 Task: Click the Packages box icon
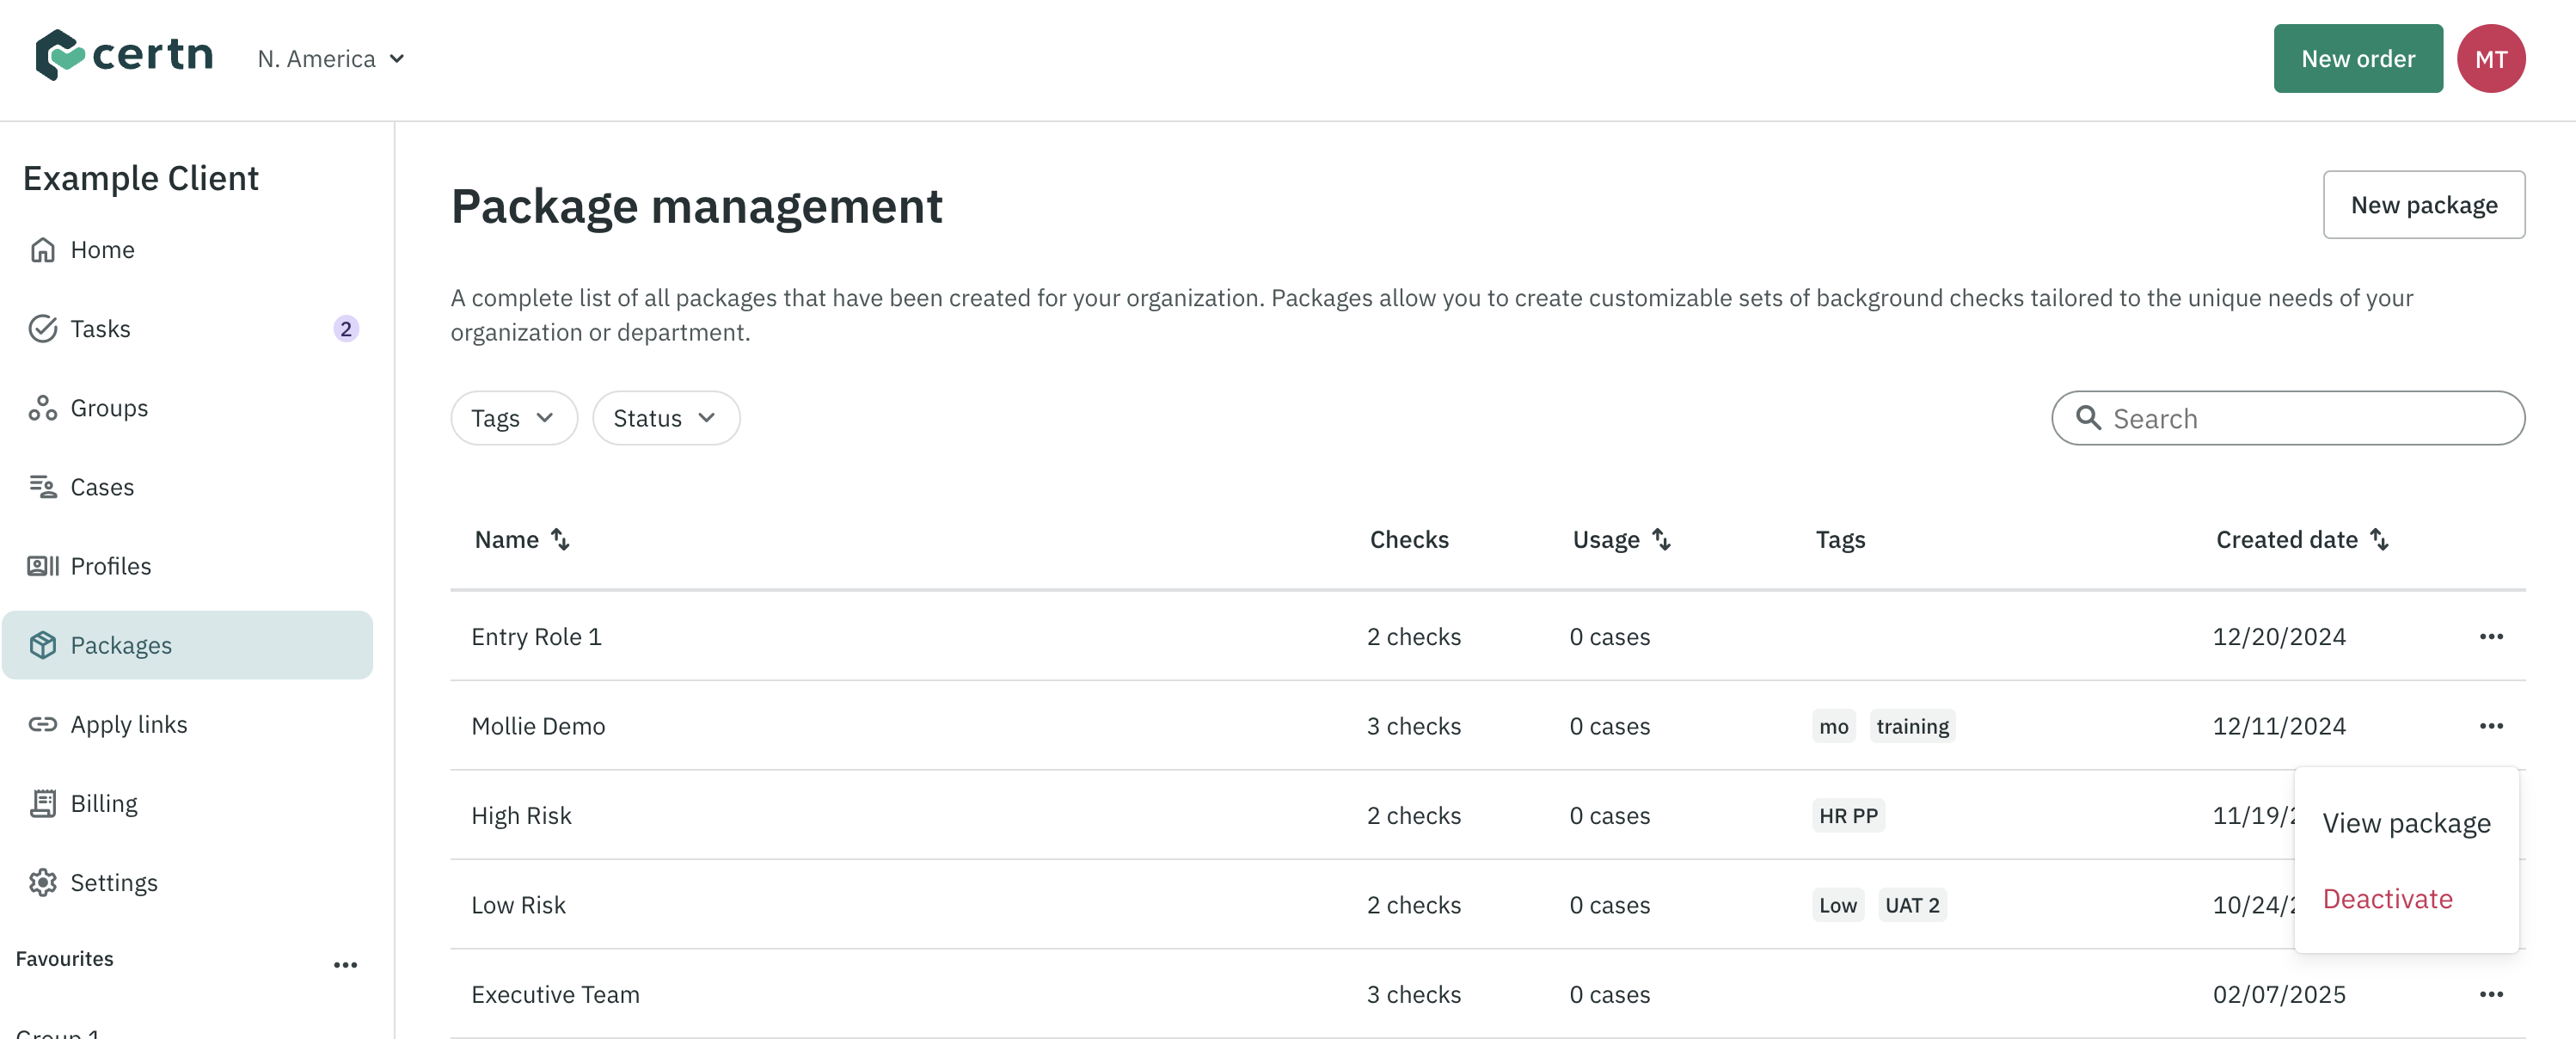pyautogui.click(x=43, y=644)
